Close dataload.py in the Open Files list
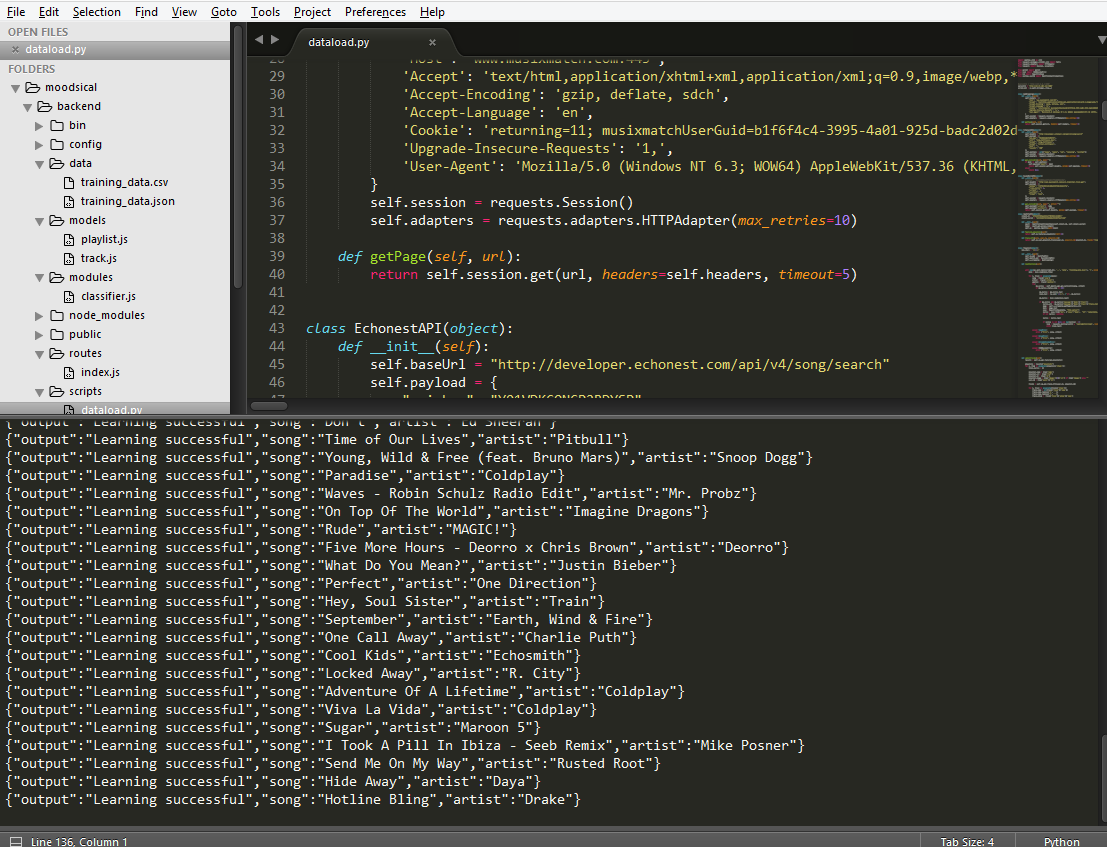The width and height of the screenshot is (1107, 847). coord(15,49)
